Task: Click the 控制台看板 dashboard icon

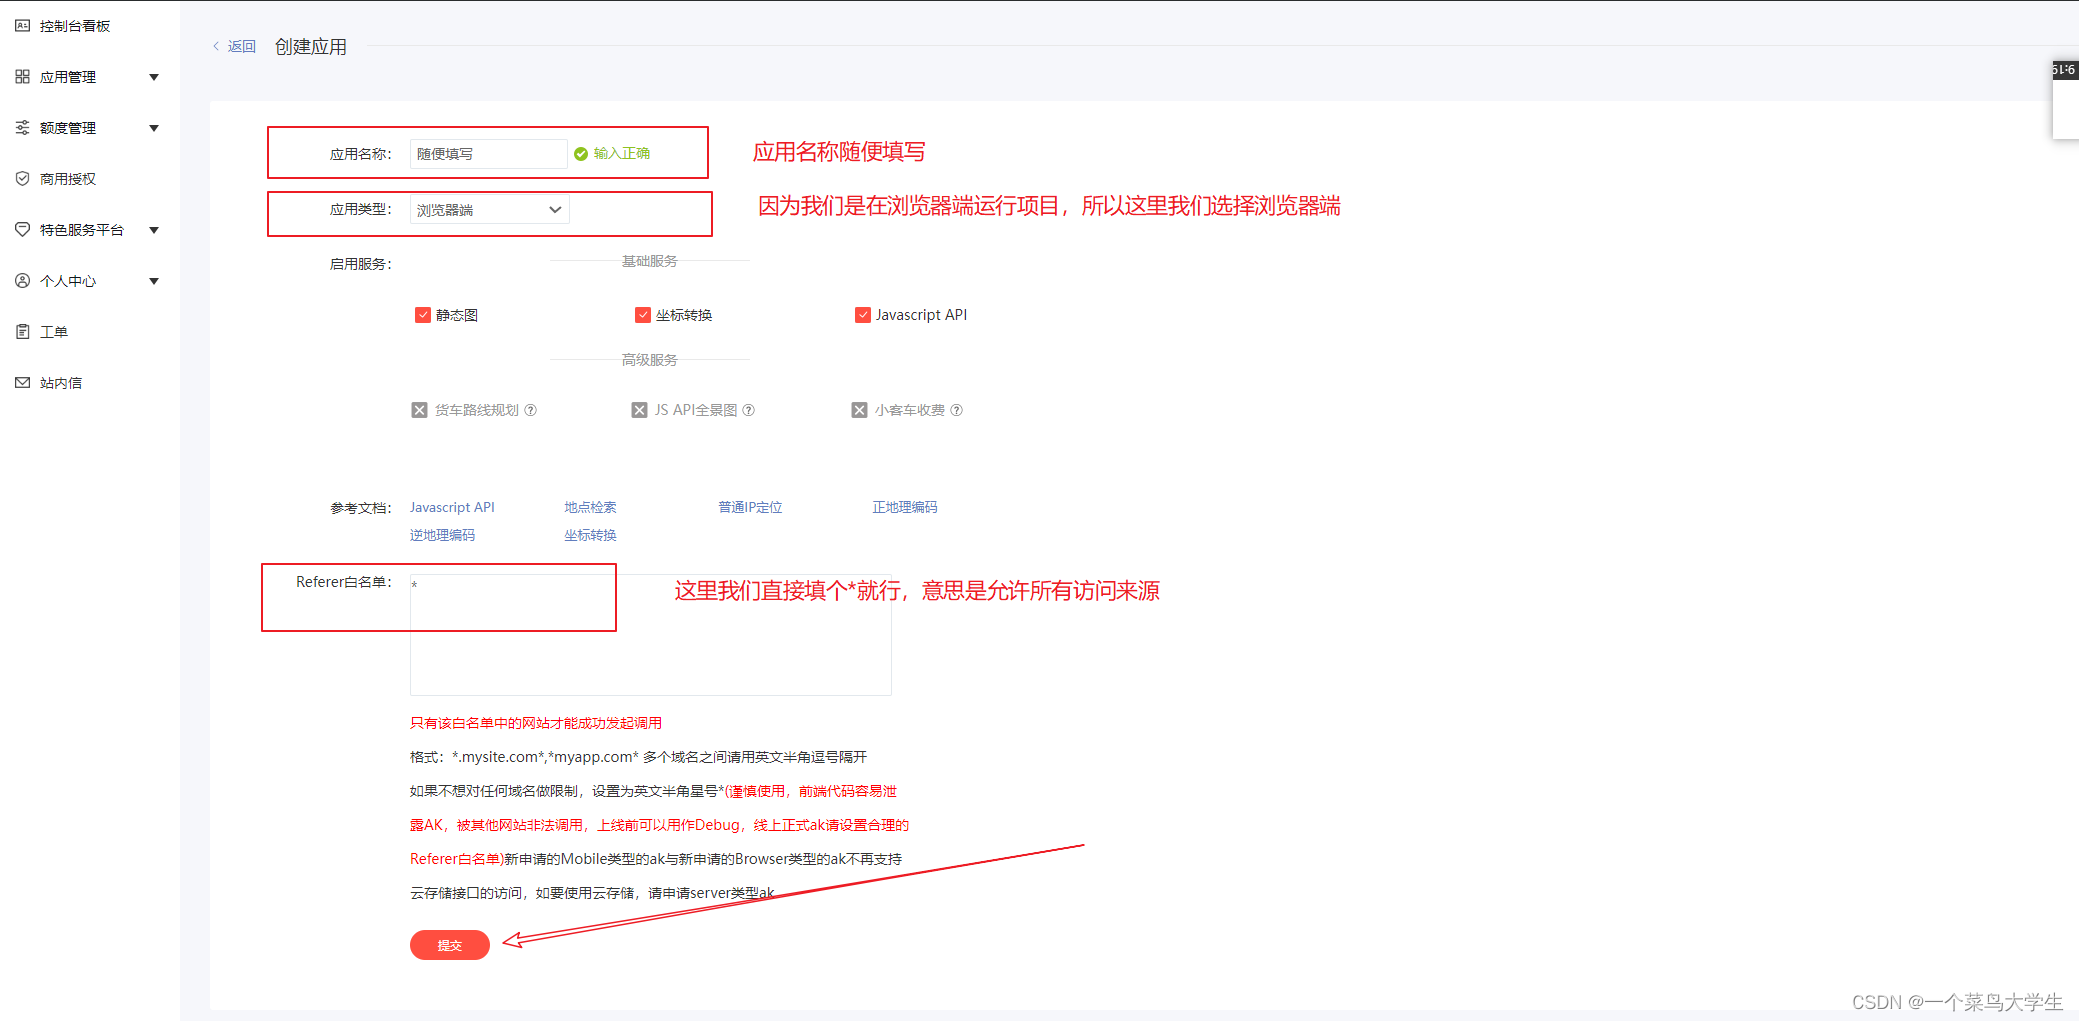Action: click(22, 26)
